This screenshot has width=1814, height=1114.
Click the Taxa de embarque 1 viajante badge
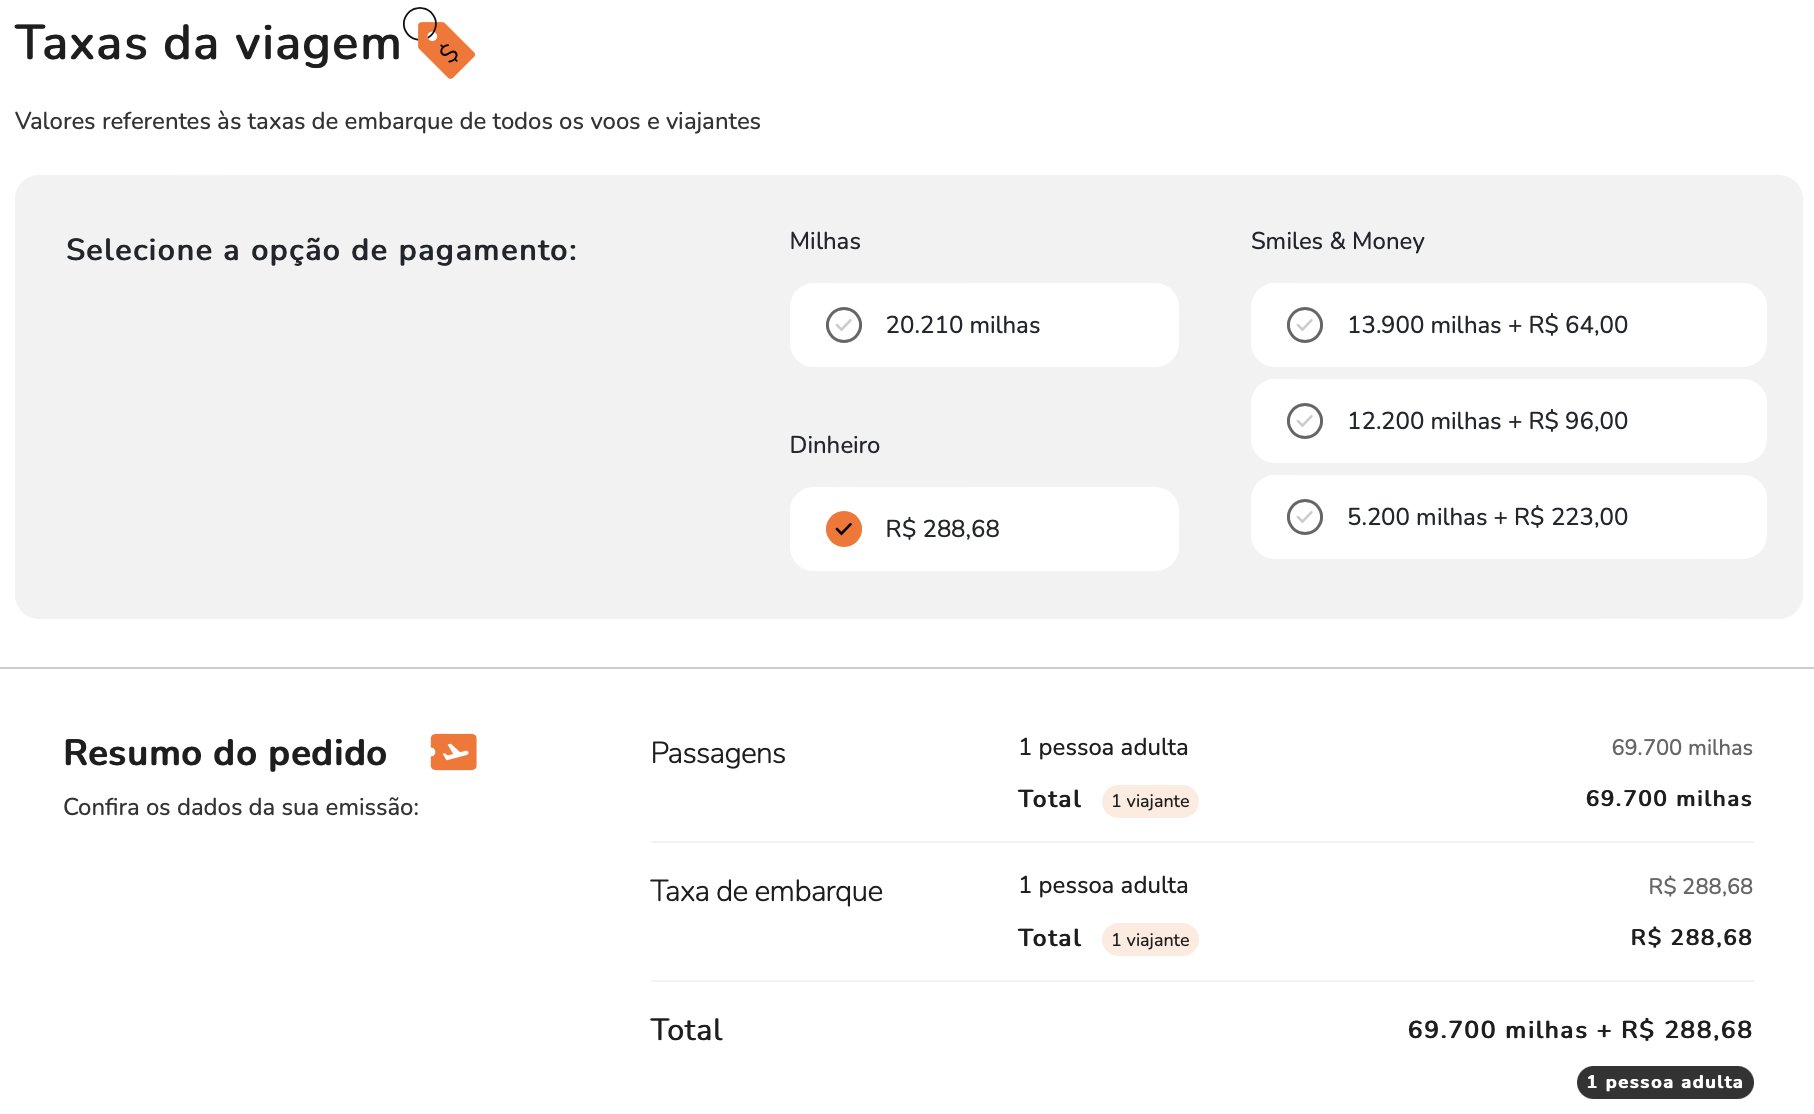pyautogui.click(x=1150, y=940)
